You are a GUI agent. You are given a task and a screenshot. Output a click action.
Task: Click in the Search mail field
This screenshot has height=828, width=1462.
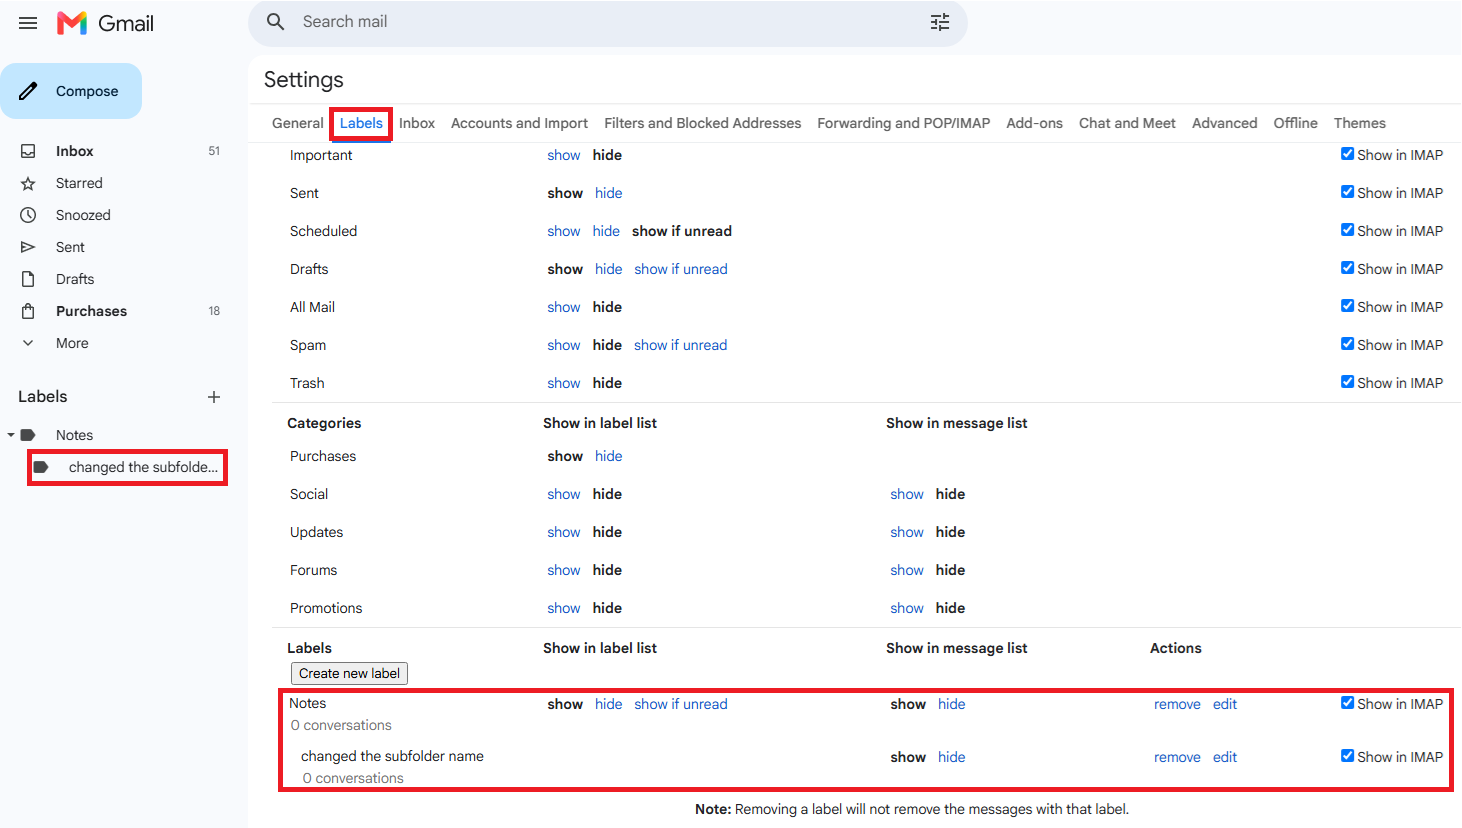pos(610,22)
